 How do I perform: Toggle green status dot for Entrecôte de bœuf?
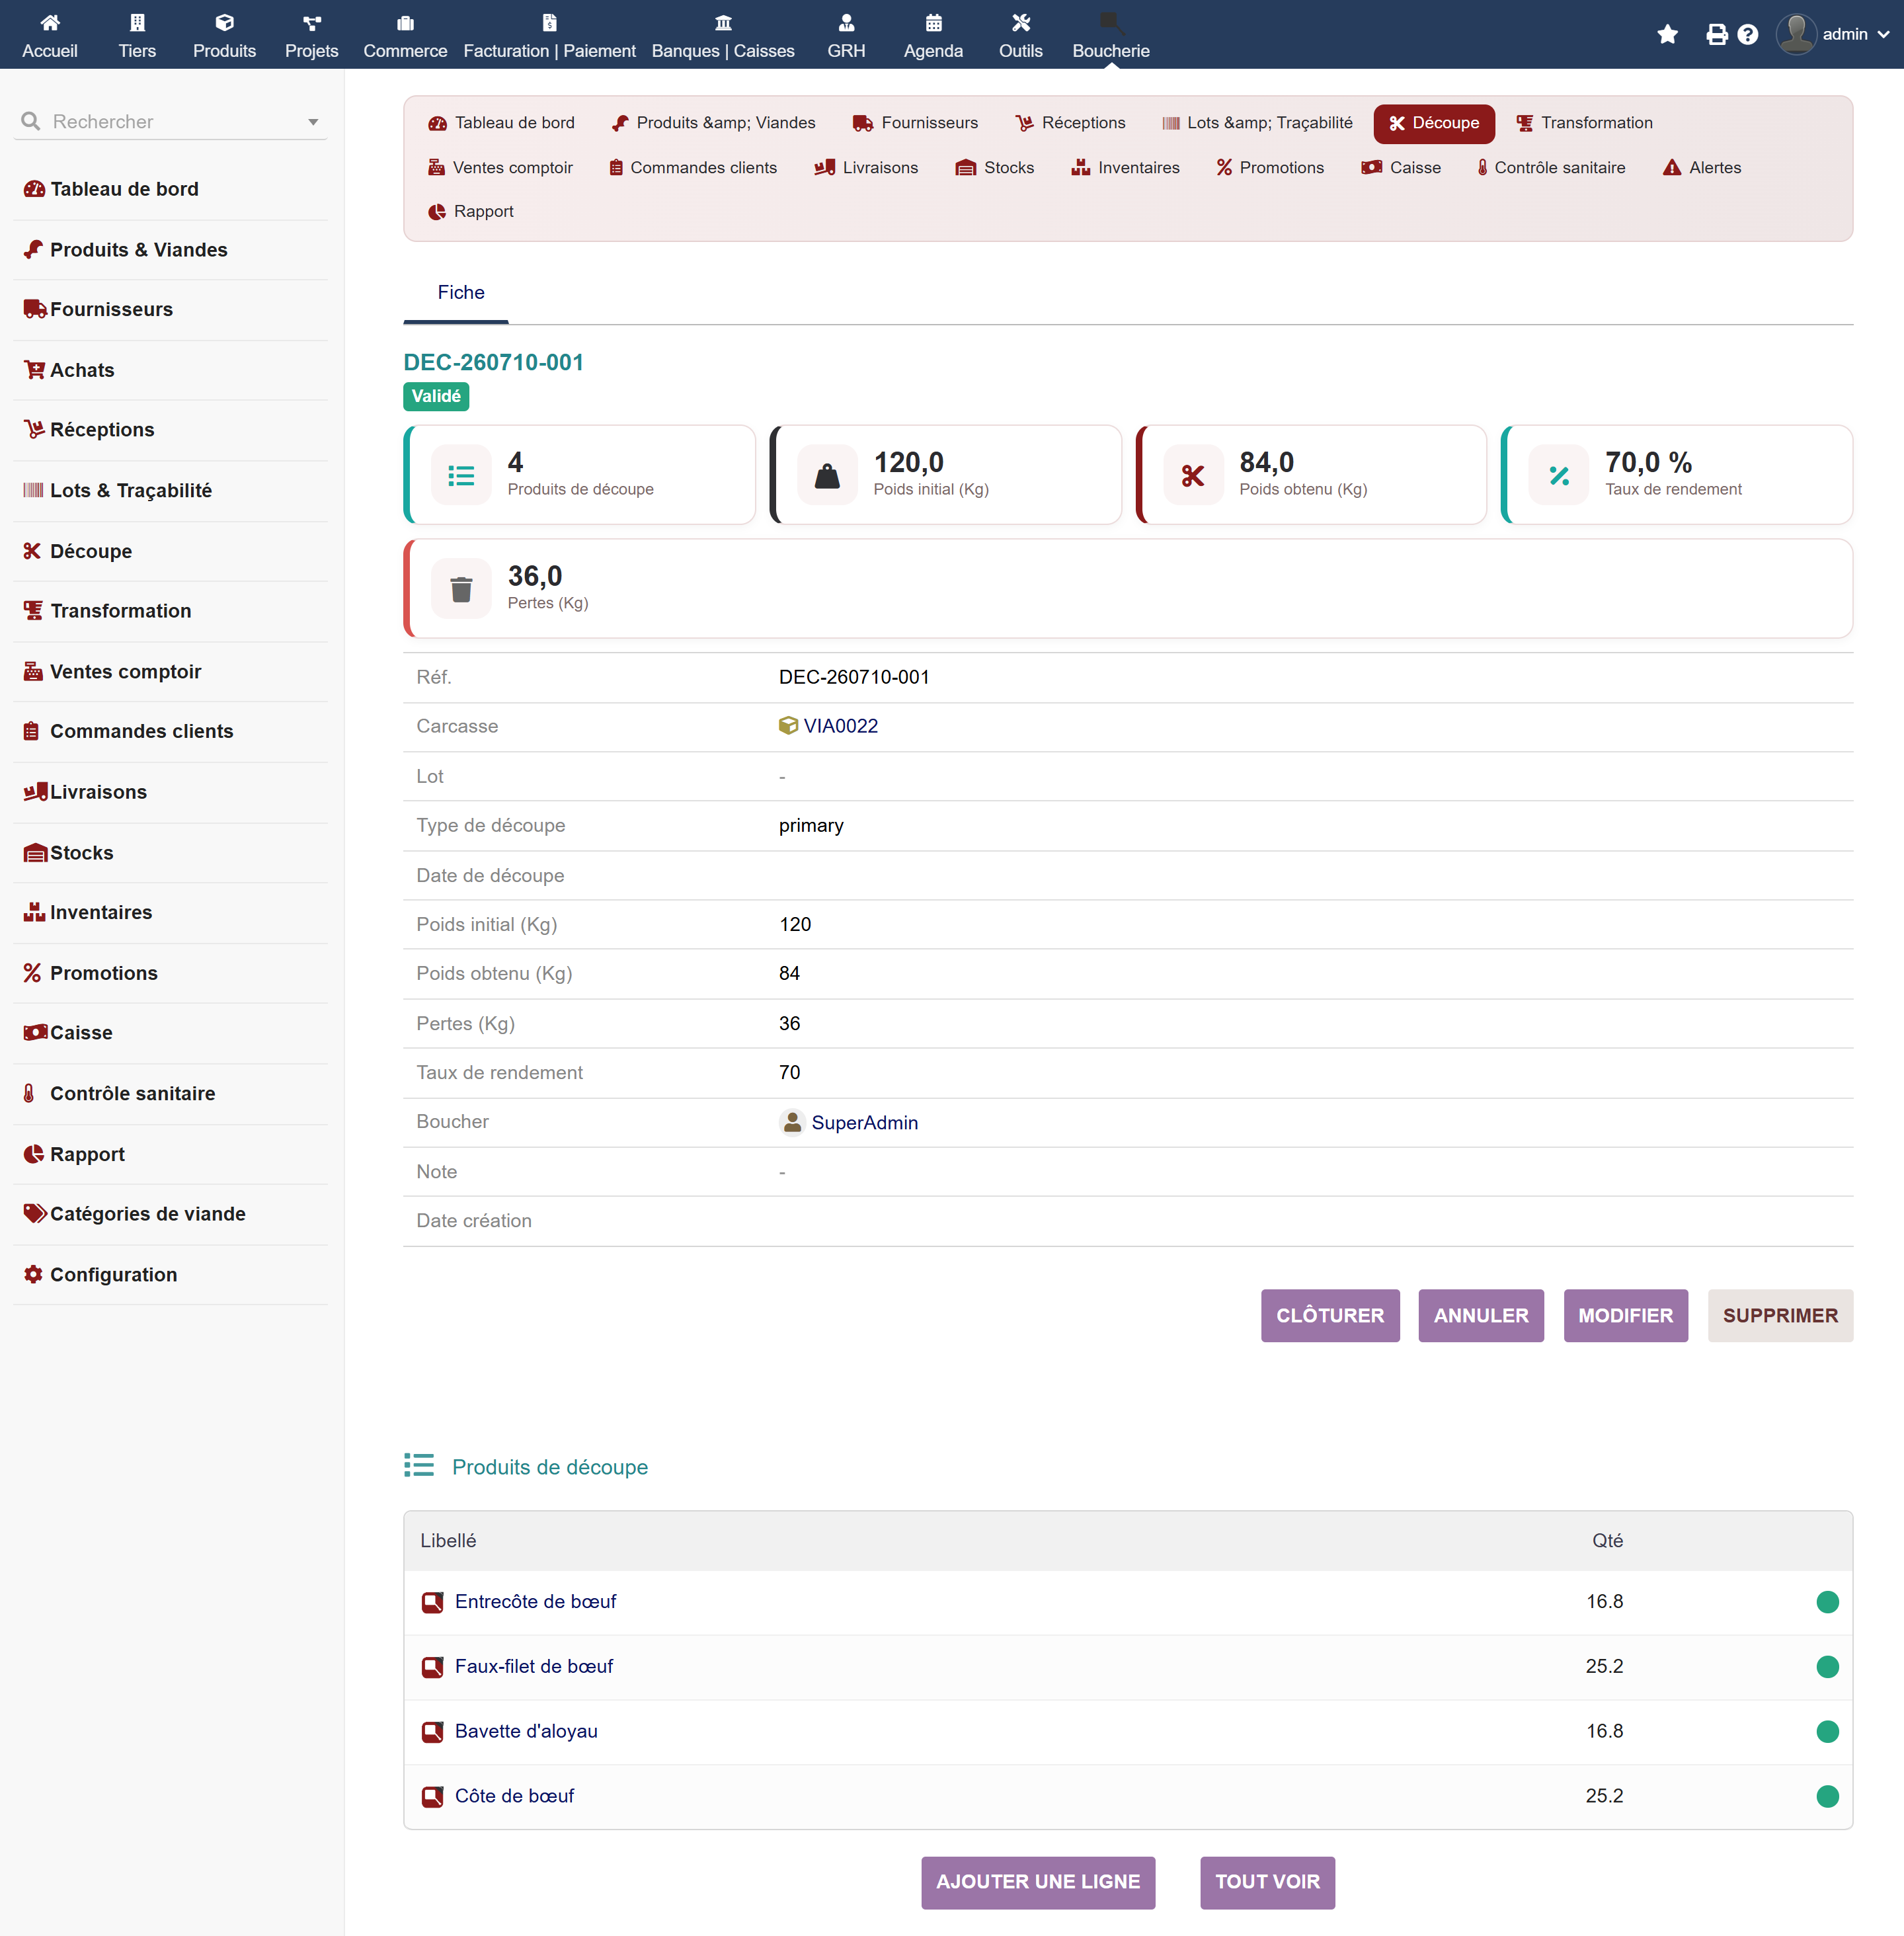[1827, 1602]
